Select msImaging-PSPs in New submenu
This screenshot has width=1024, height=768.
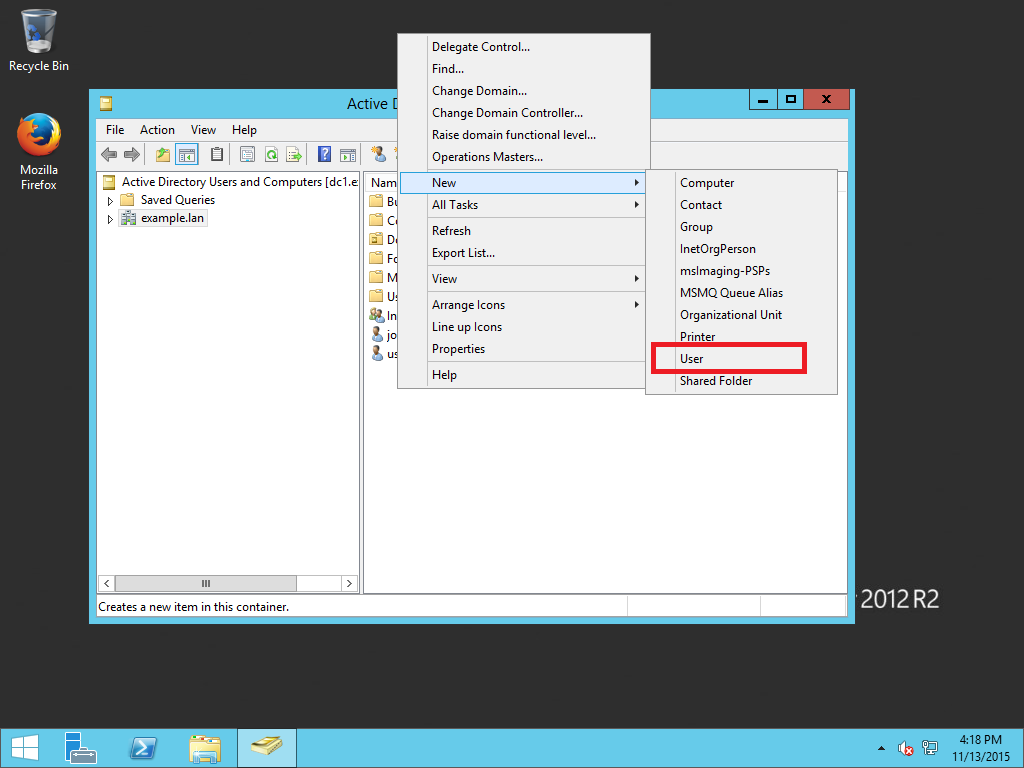point(741,271)
